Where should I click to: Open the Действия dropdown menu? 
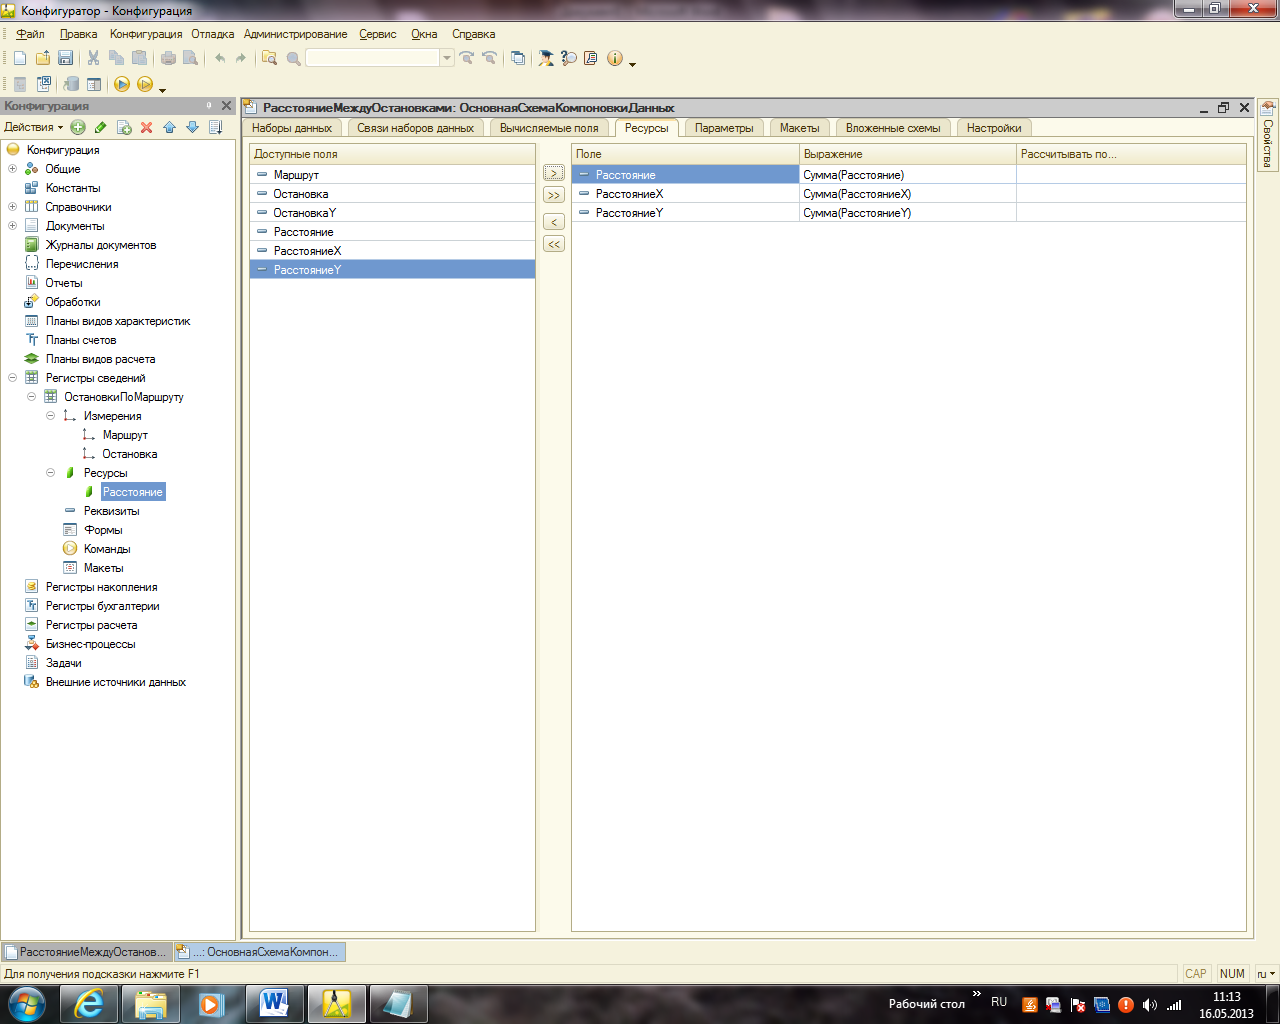point(33,127)
